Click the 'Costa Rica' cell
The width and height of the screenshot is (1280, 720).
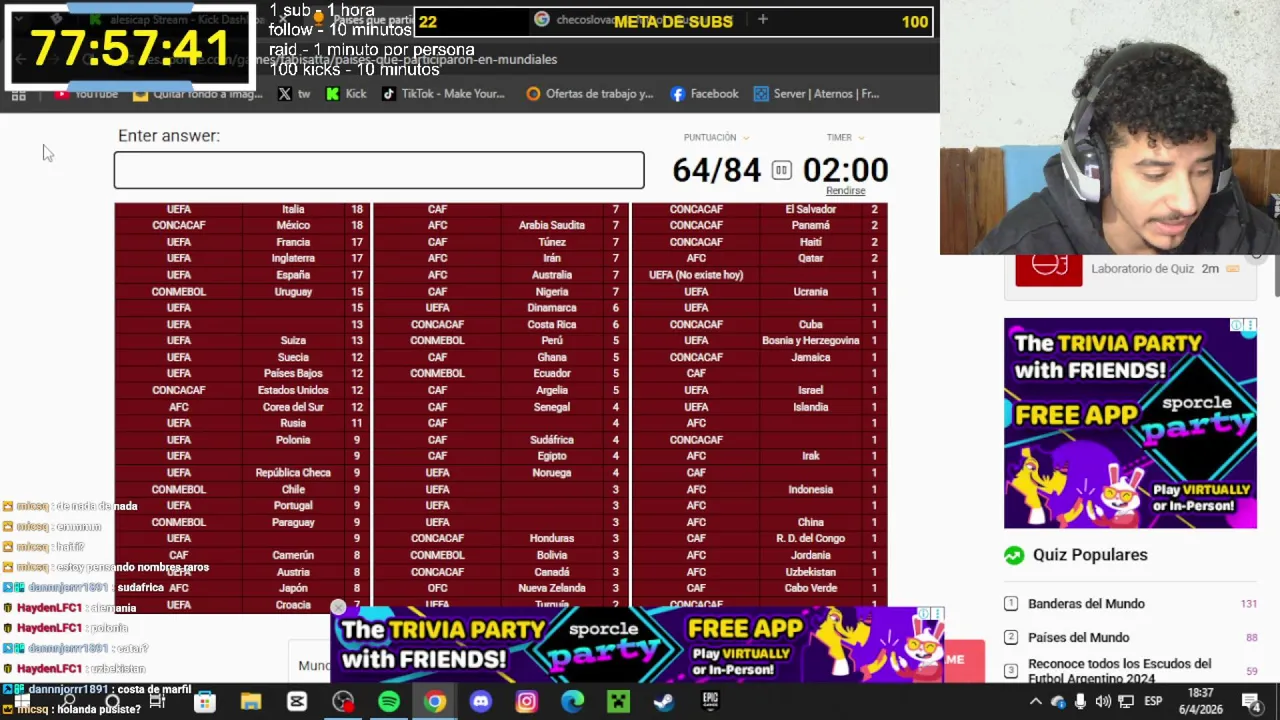(552, 325)
